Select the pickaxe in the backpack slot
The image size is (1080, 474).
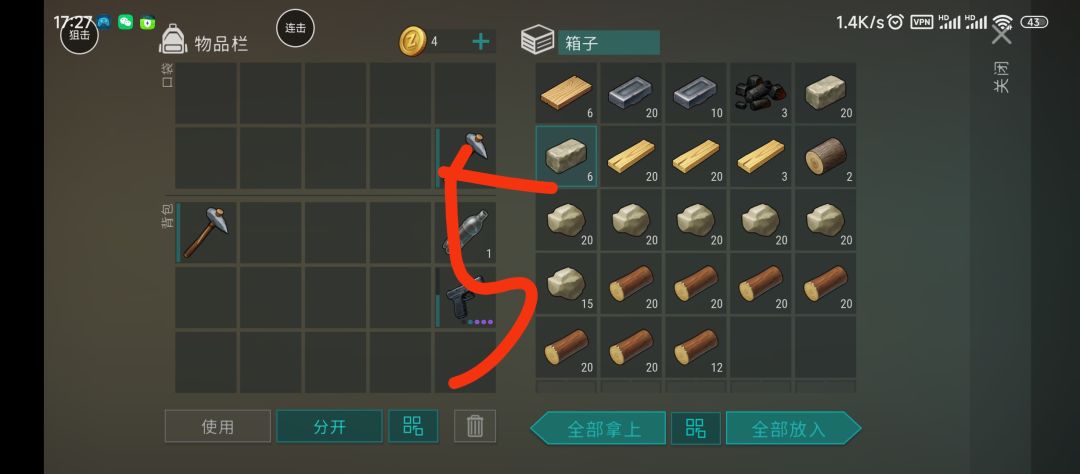206,232
